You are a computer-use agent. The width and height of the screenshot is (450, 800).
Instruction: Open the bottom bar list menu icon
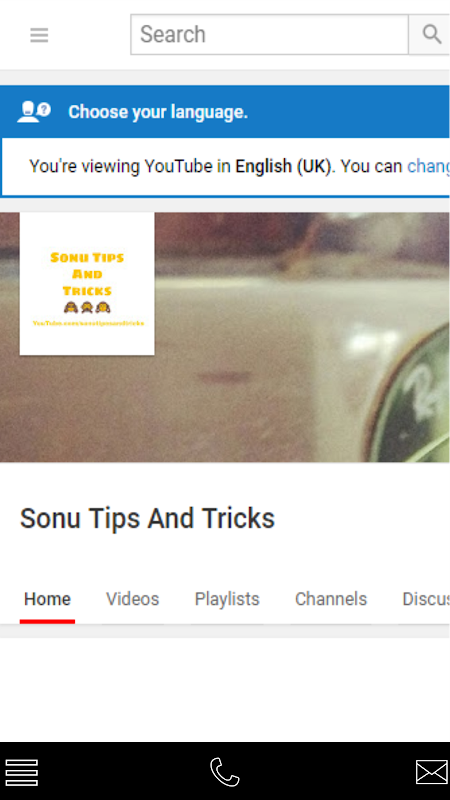pos(21,772)
